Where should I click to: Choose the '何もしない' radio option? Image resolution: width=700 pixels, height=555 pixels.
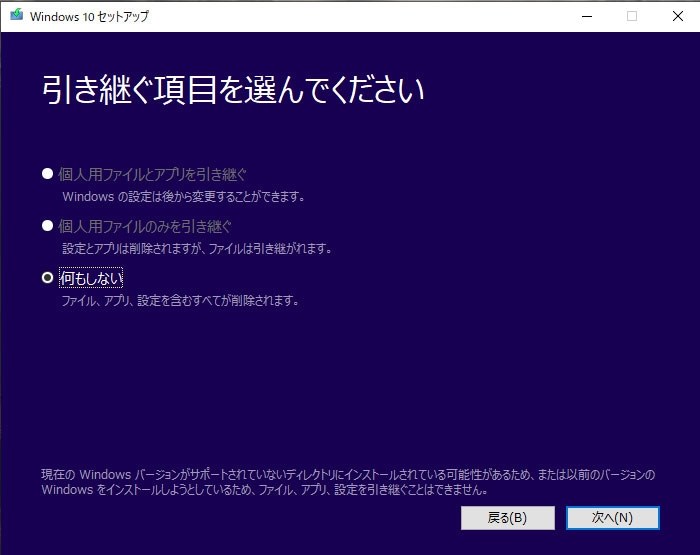pyautogui.click(x=47, y=278)
